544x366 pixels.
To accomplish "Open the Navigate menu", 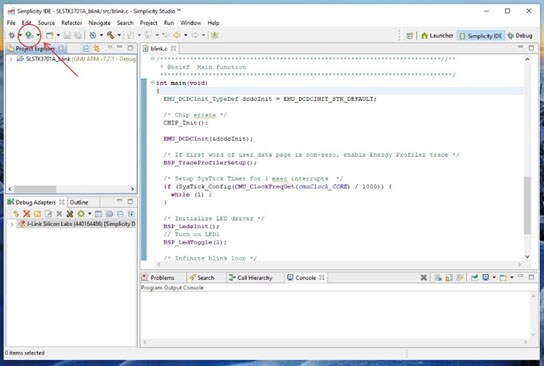I will tap(99, 23).
